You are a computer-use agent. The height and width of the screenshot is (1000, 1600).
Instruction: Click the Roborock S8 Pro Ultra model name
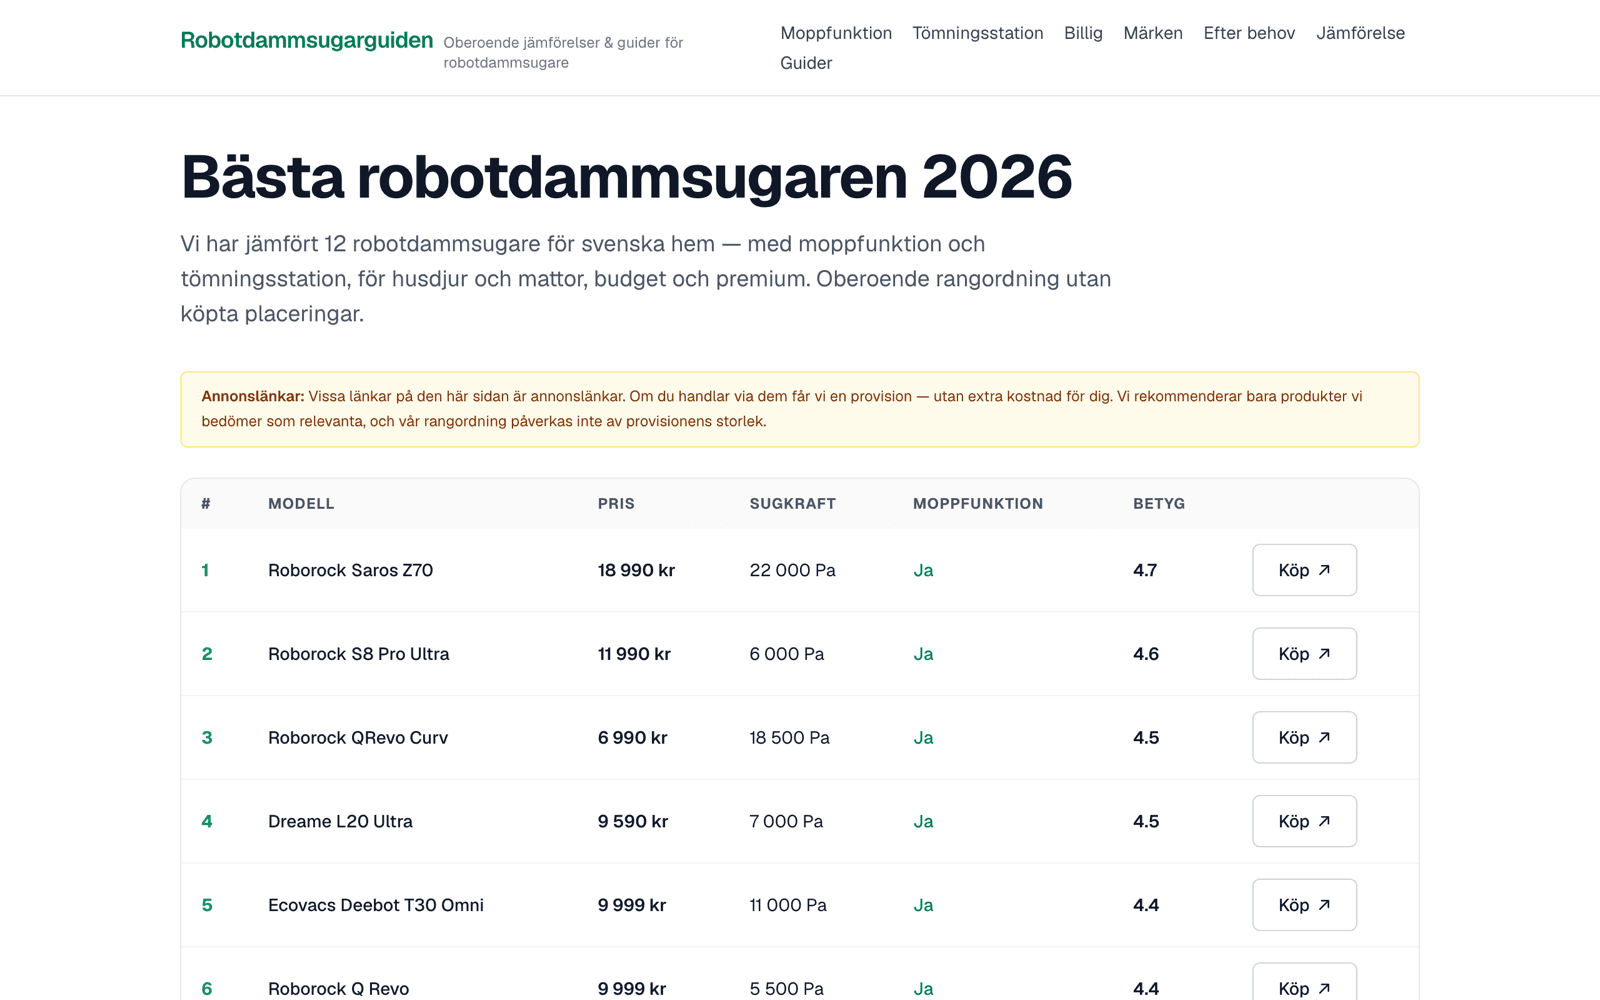coord(358,654)
